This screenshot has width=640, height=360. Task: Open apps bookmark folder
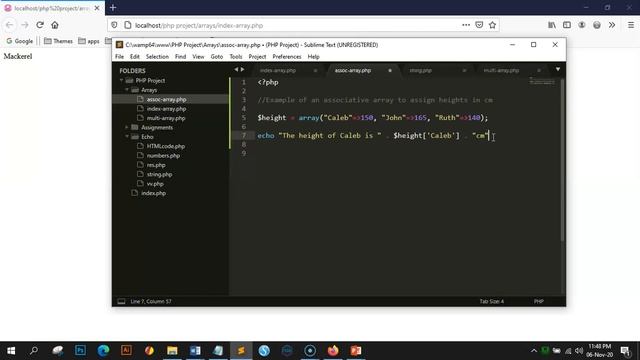[x=89, y=41]
